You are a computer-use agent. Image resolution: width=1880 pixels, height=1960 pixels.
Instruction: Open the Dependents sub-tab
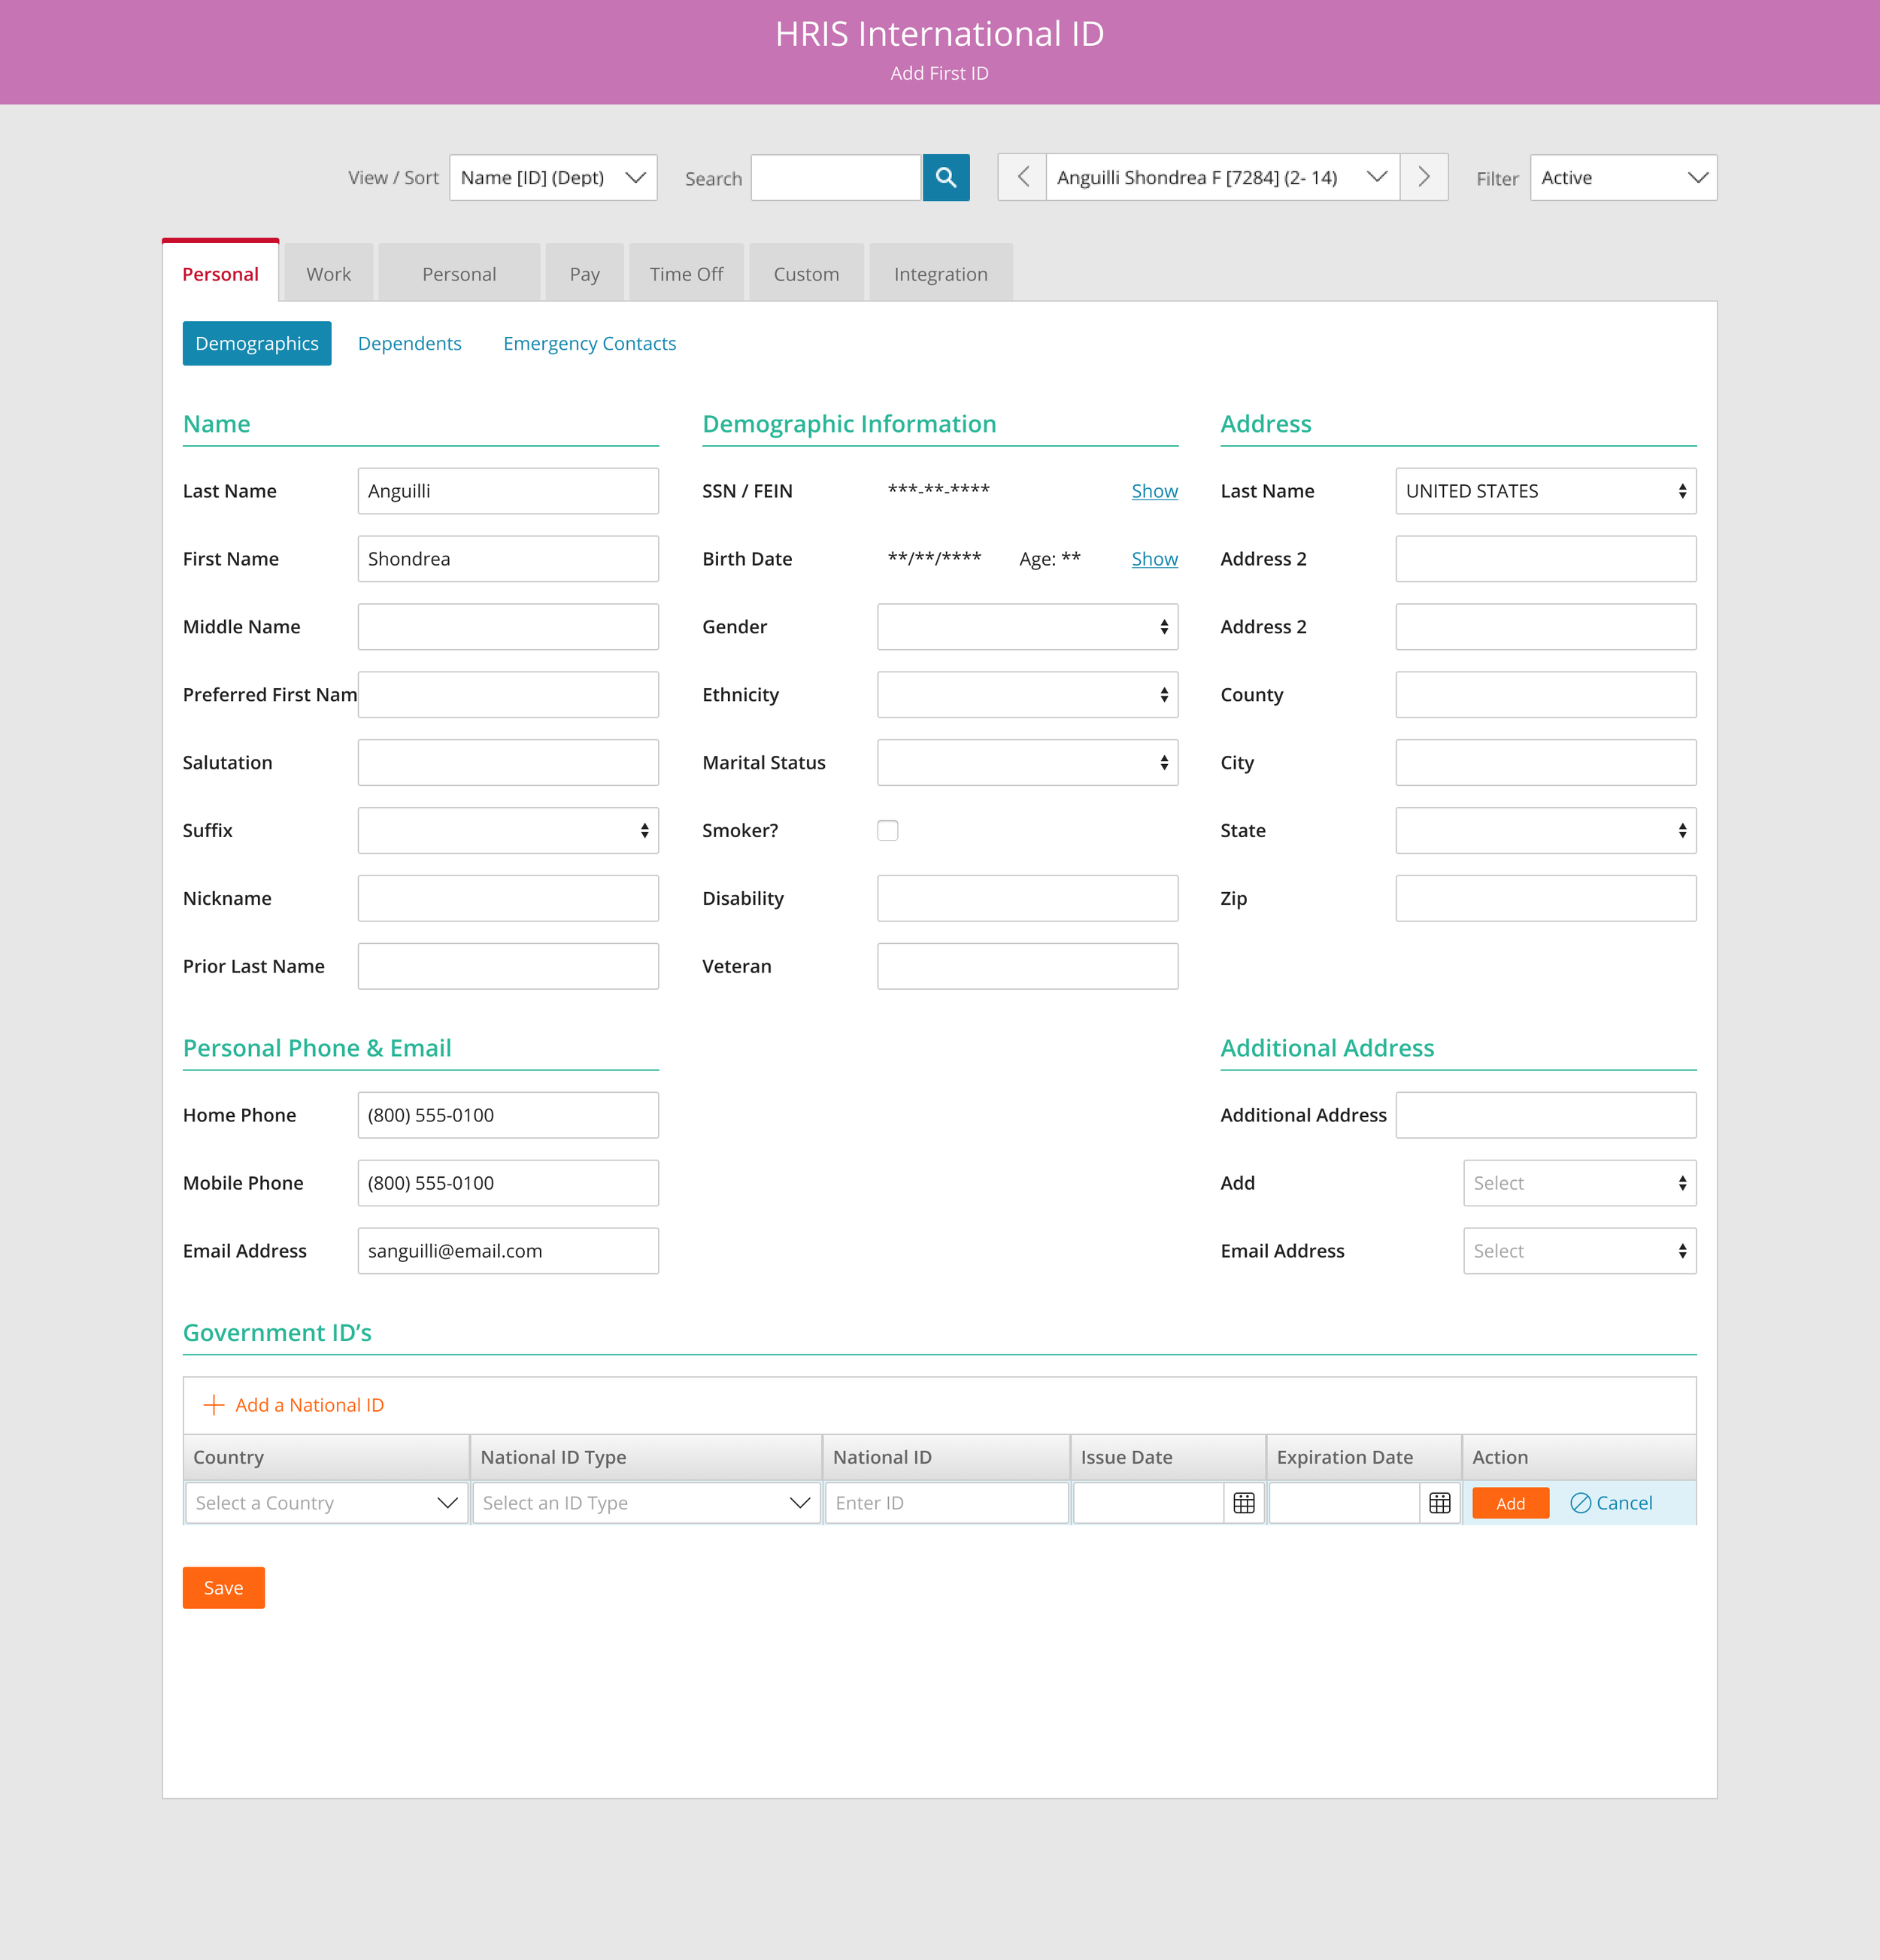tap(410, 343)
